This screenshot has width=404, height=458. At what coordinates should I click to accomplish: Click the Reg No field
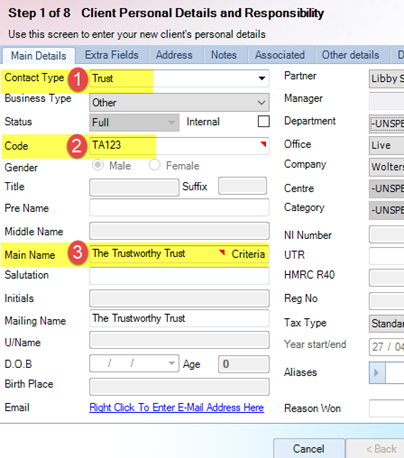click(x=387, y=301)
